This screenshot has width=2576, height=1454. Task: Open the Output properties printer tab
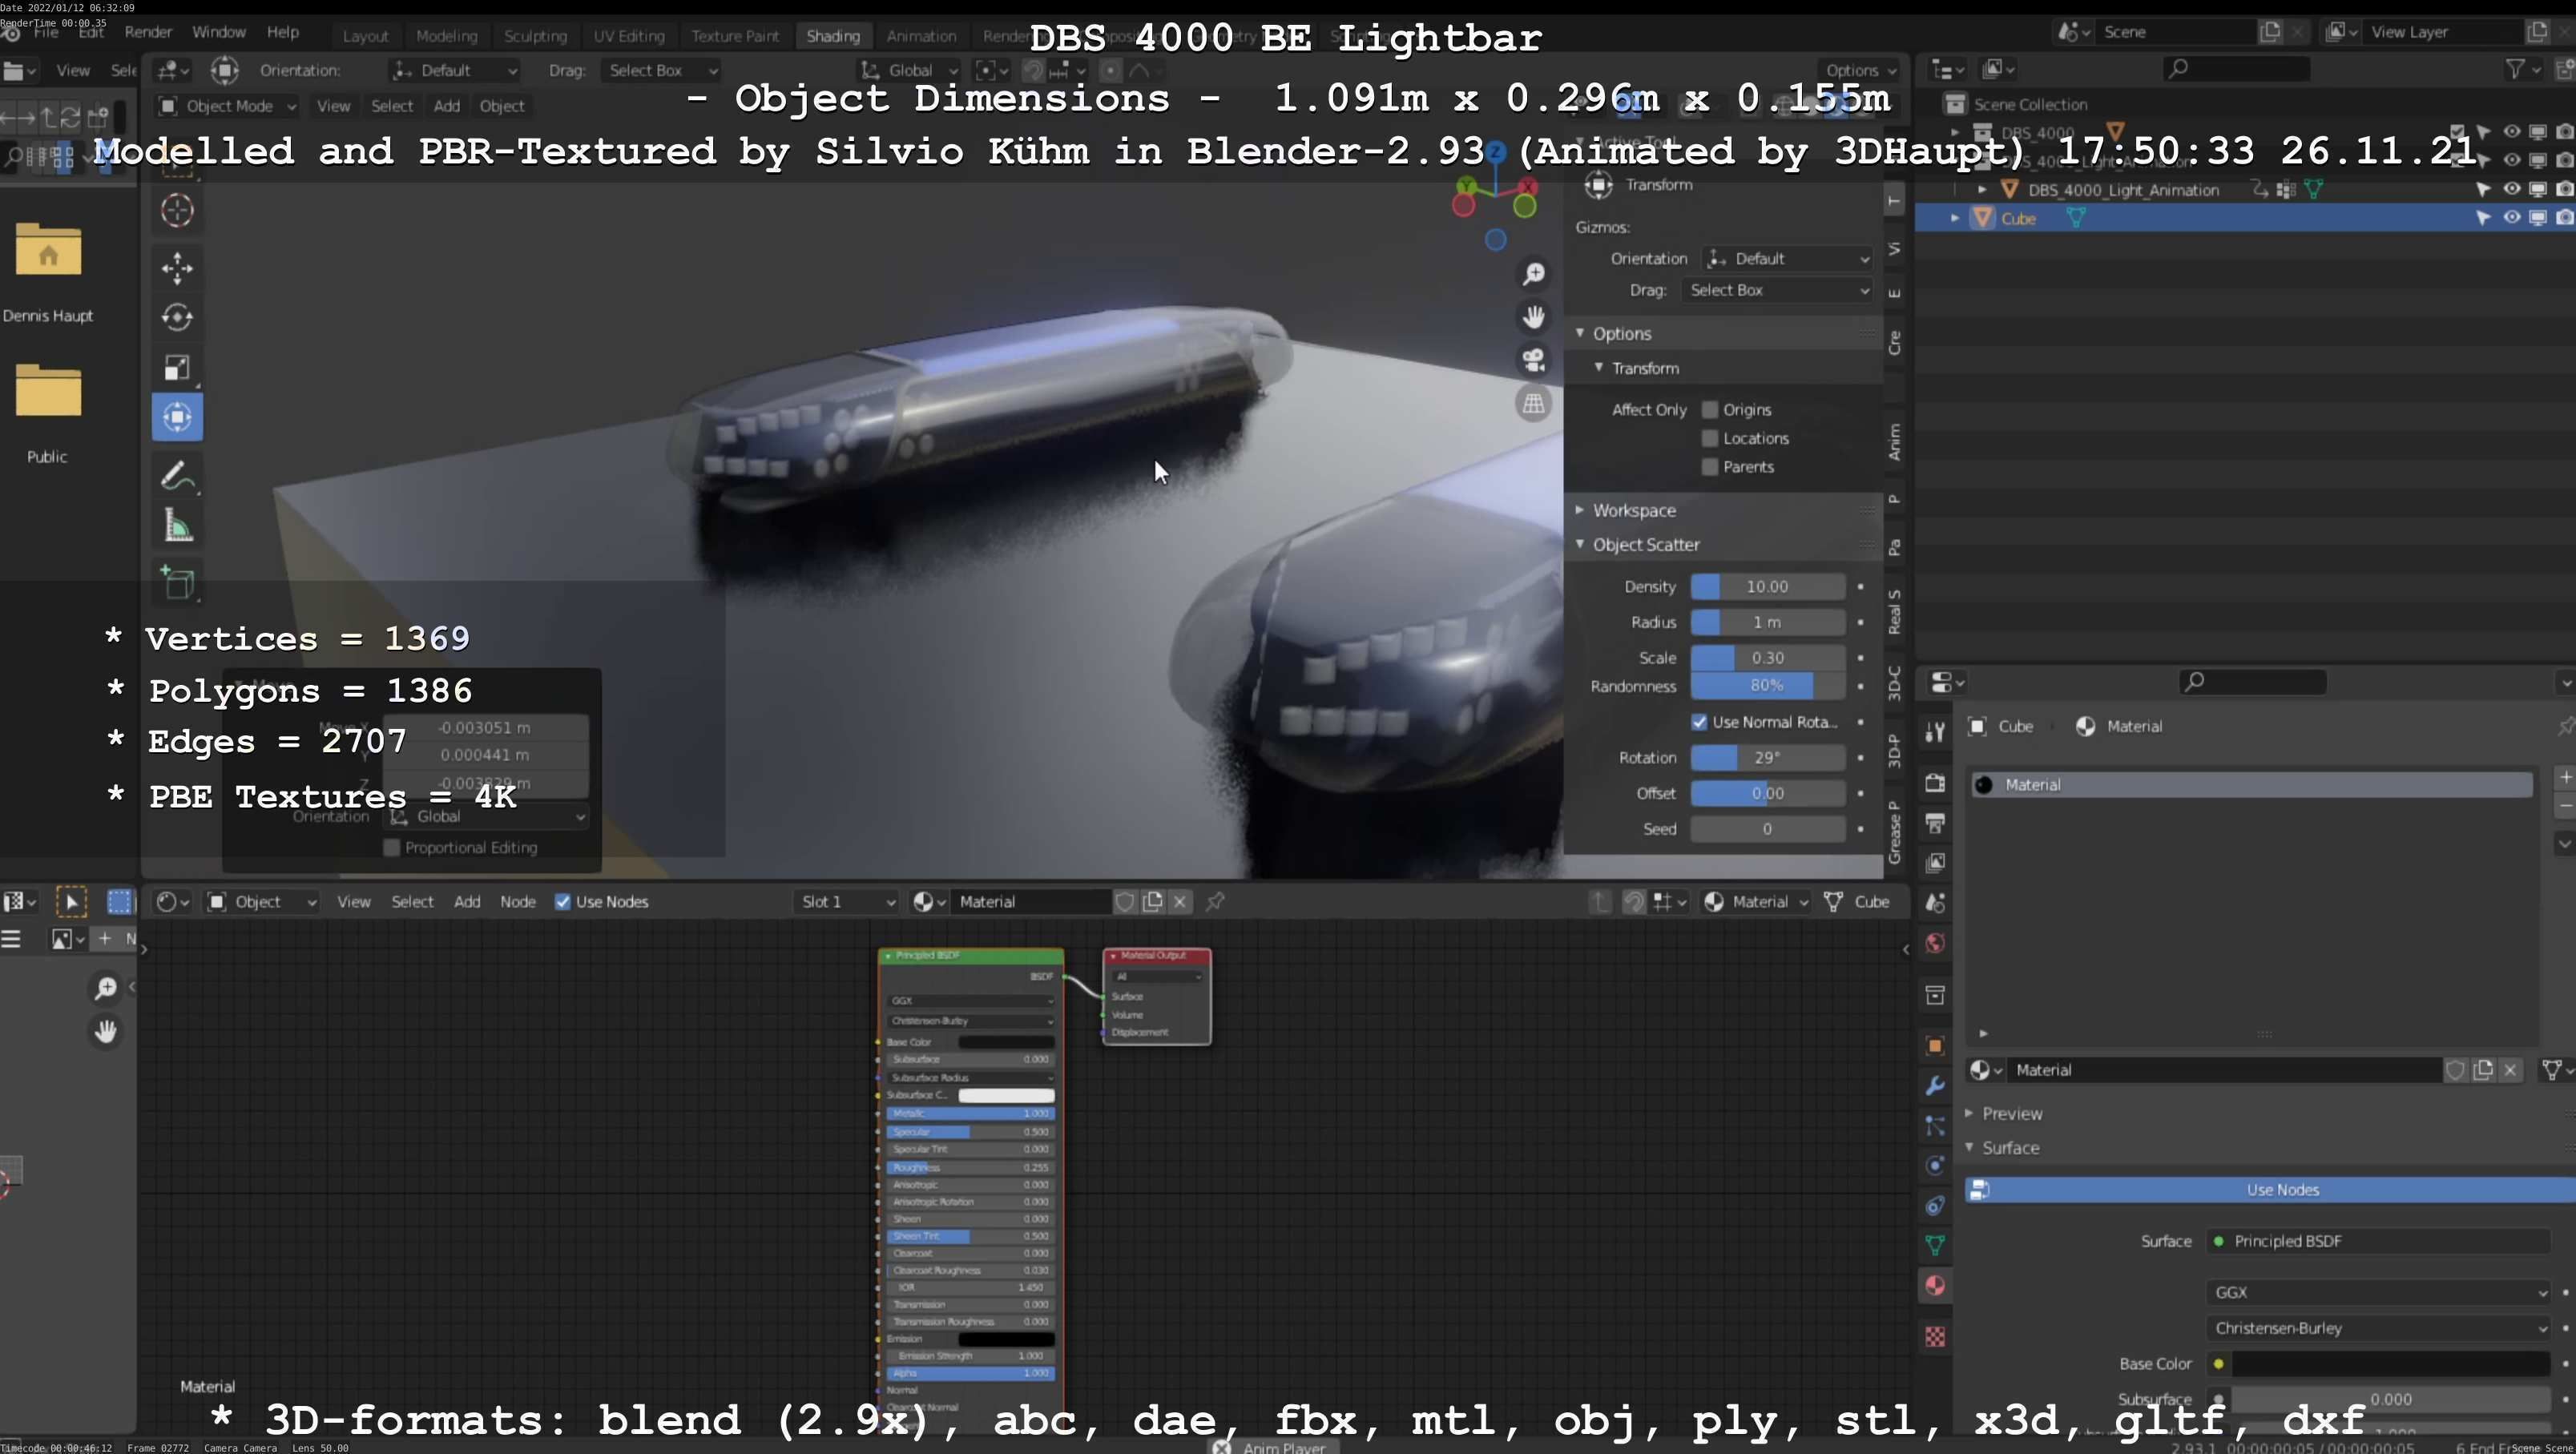pos(1935,822)
